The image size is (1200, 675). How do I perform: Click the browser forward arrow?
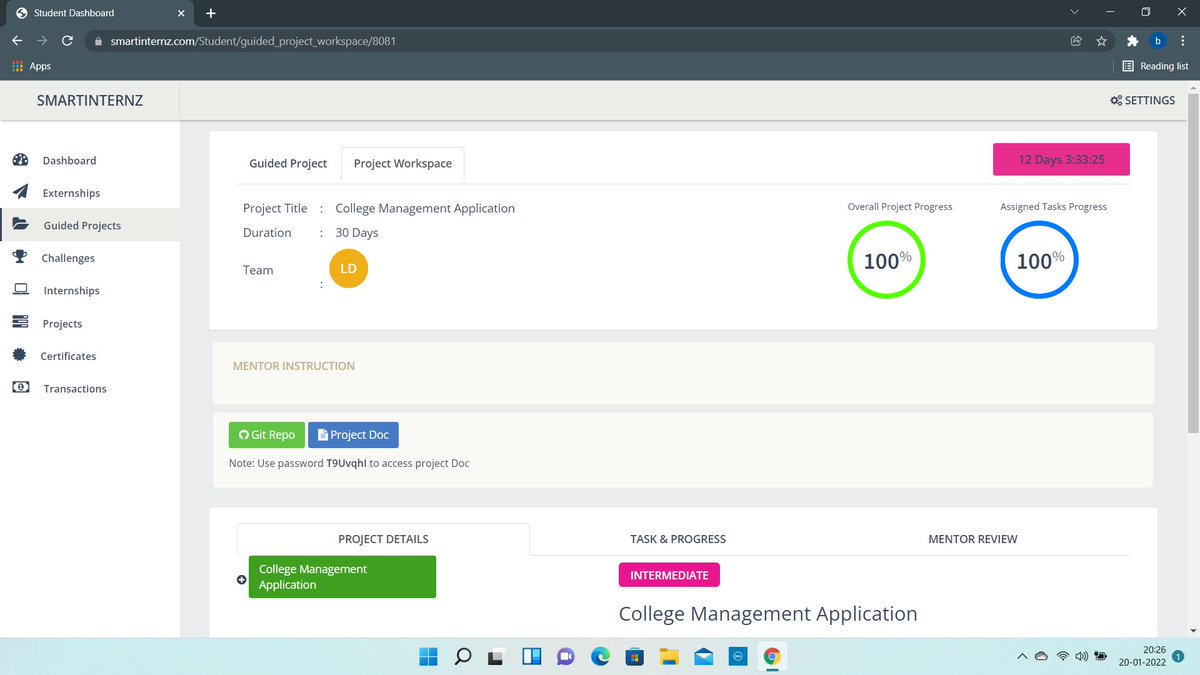[x=42, y=41]
